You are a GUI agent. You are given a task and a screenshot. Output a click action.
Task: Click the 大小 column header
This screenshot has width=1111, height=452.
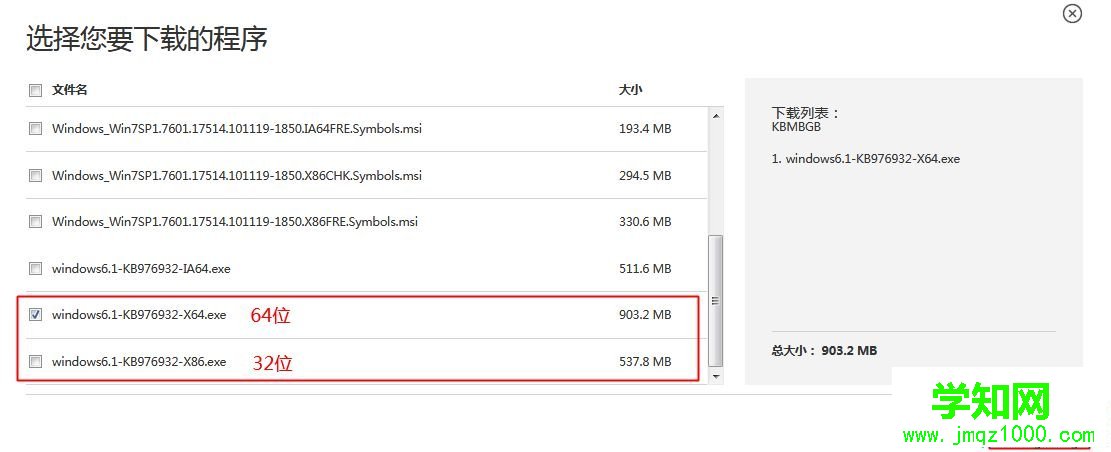click(630, 90)
